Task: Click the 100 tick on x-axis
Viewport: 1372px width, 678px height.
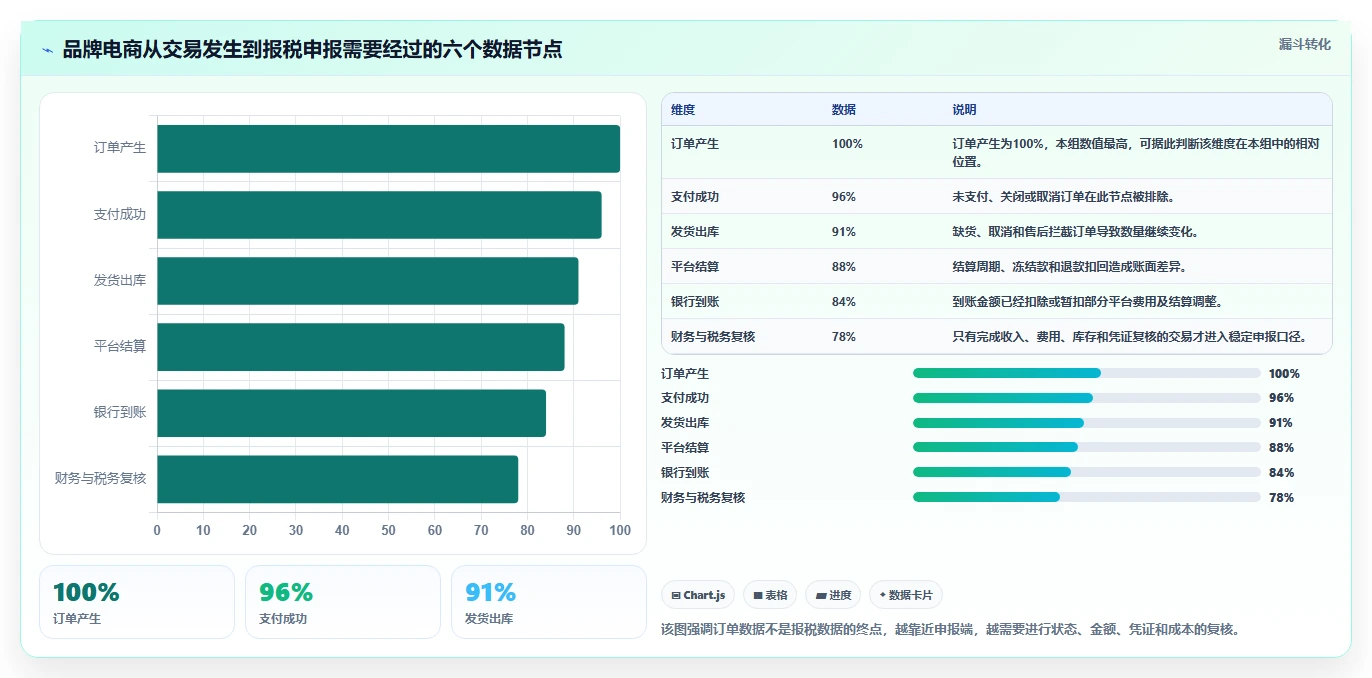Action: click(x=620, y=530)
